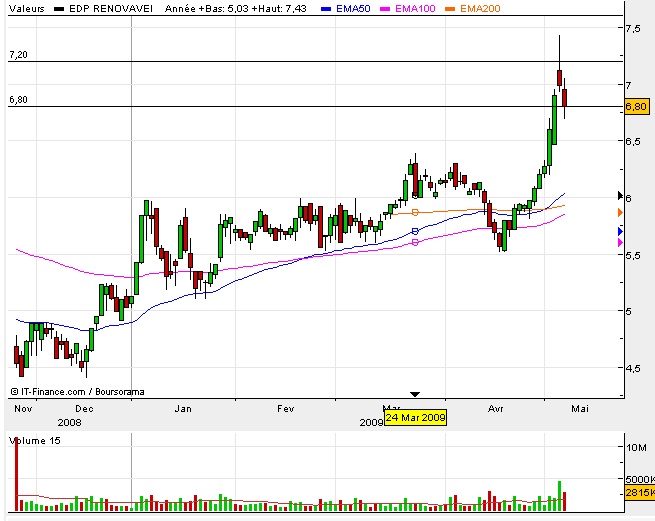Click the blue EMA50 arrow on price axis
Screen dimensions: 655x521
pos(620,231)
